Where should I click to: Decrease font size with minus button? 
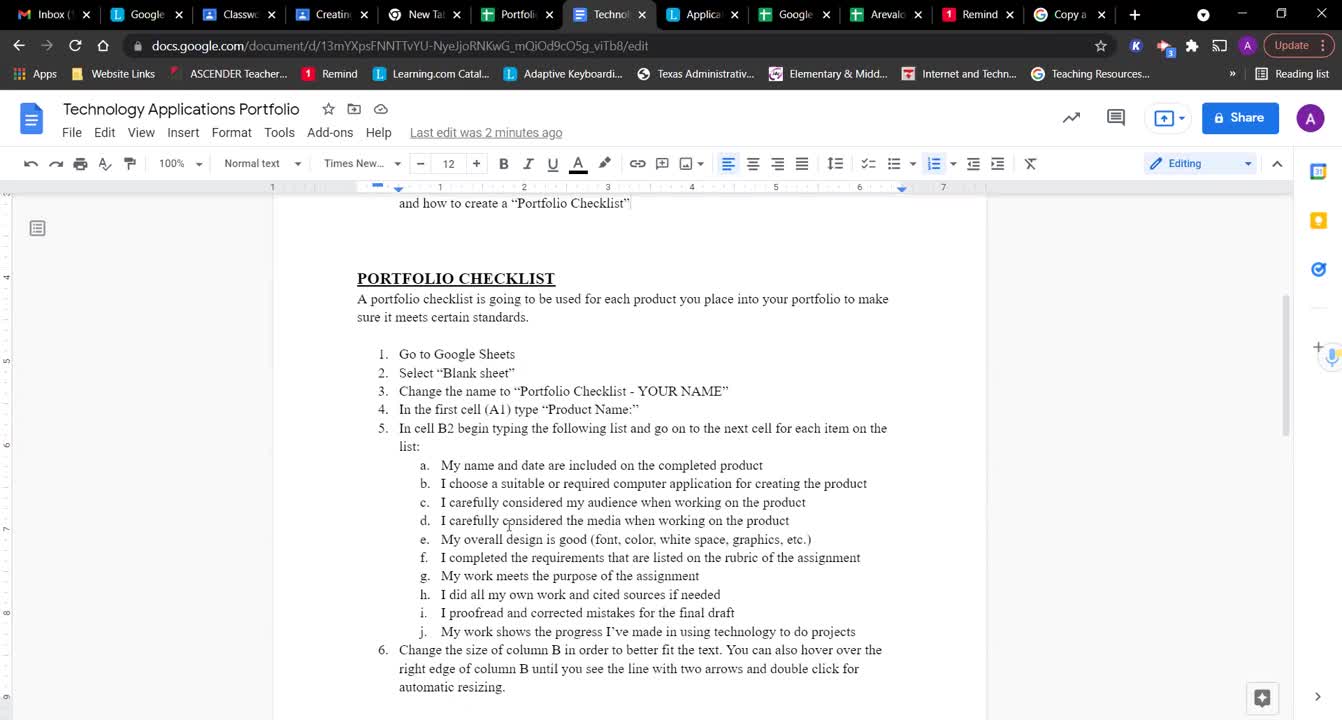coord(420,164)
